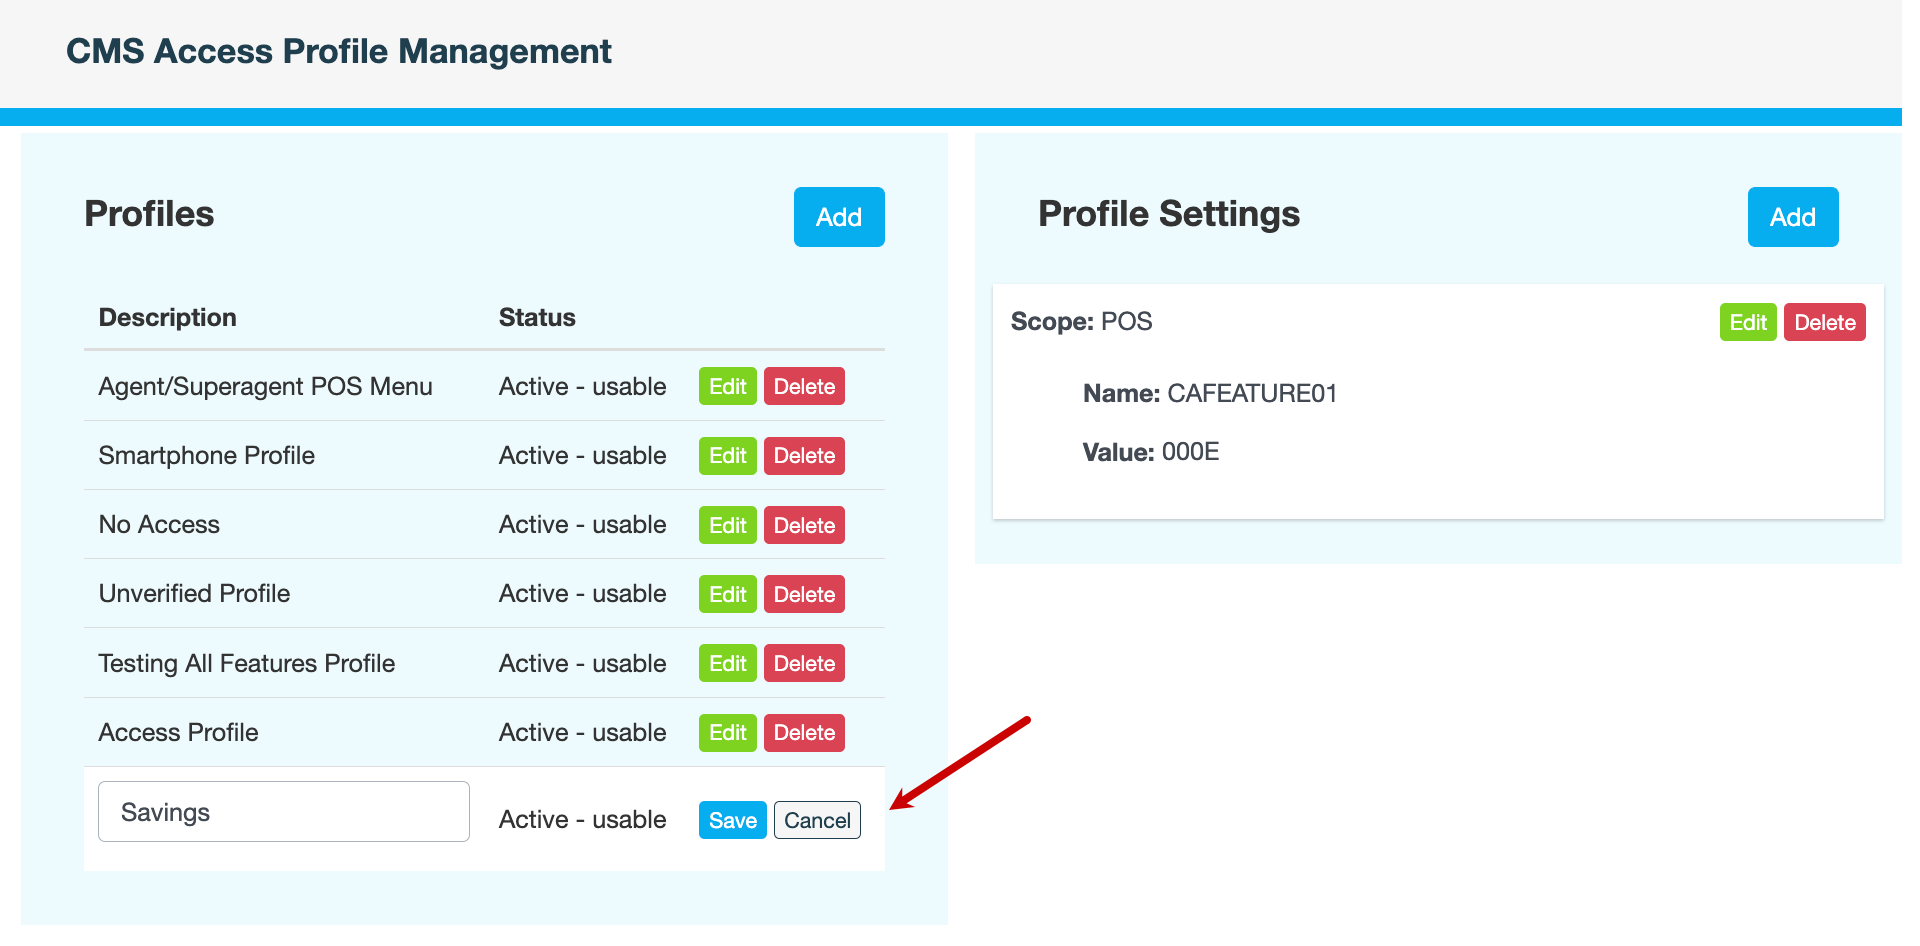Delete the Agent/Superagent POS Menu profile

click(804, 387)
